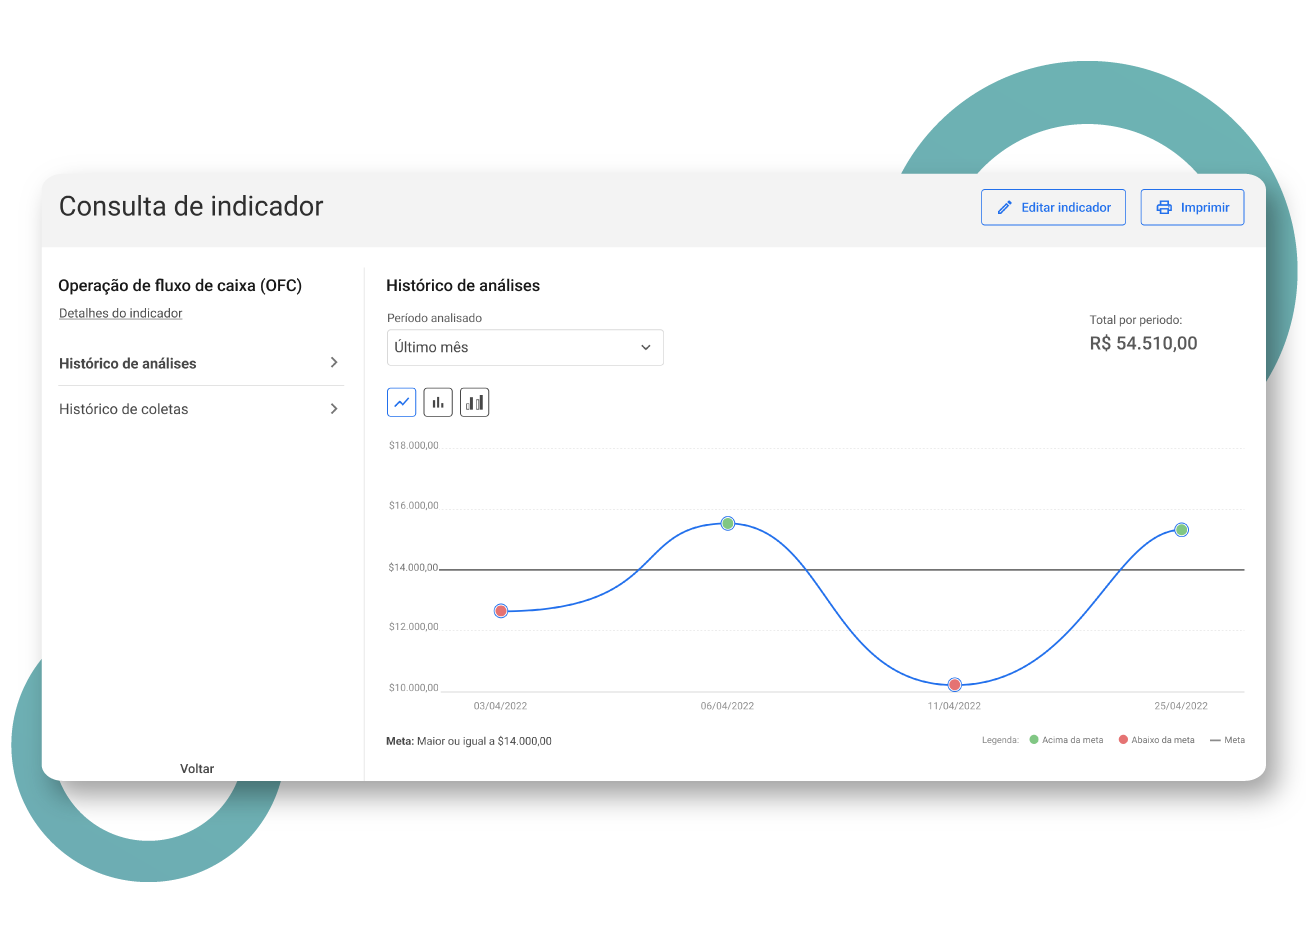
Task: Click the Acima da meta legend item
Action: (x=1066, y=740)
